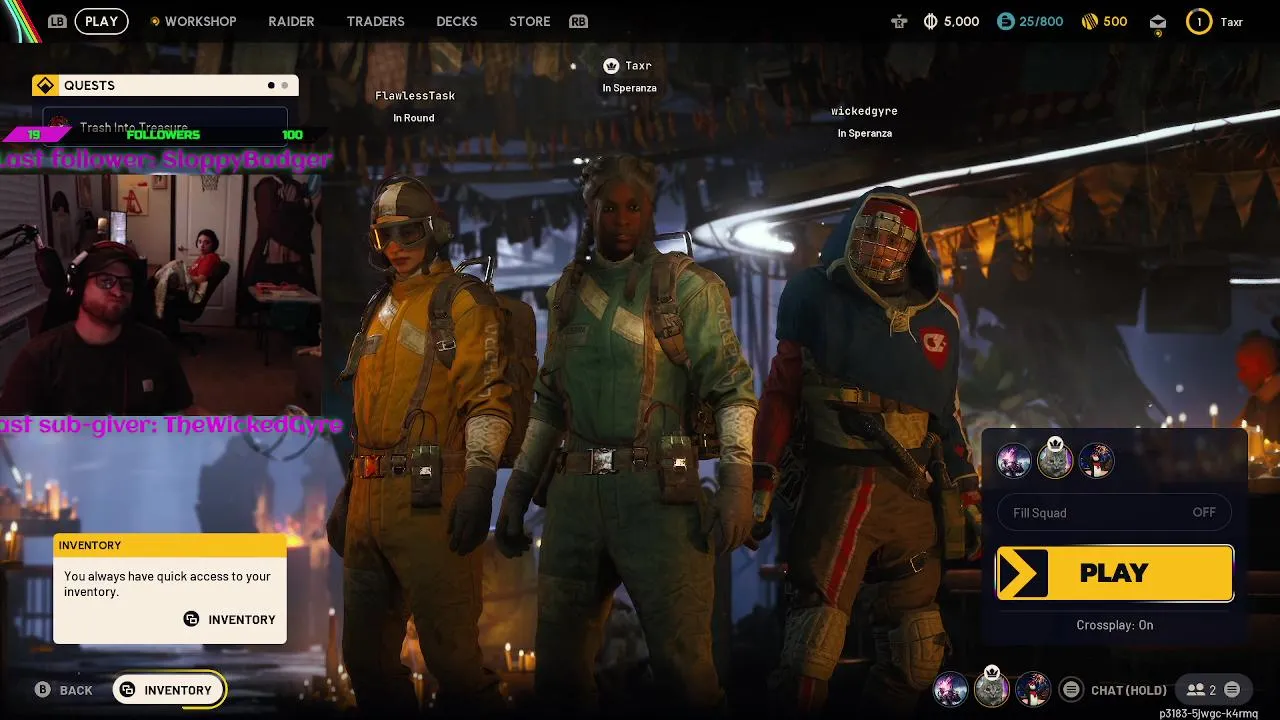Click the yellow PLAY button
1280x720 pixels.
(x=1114, y=573)
